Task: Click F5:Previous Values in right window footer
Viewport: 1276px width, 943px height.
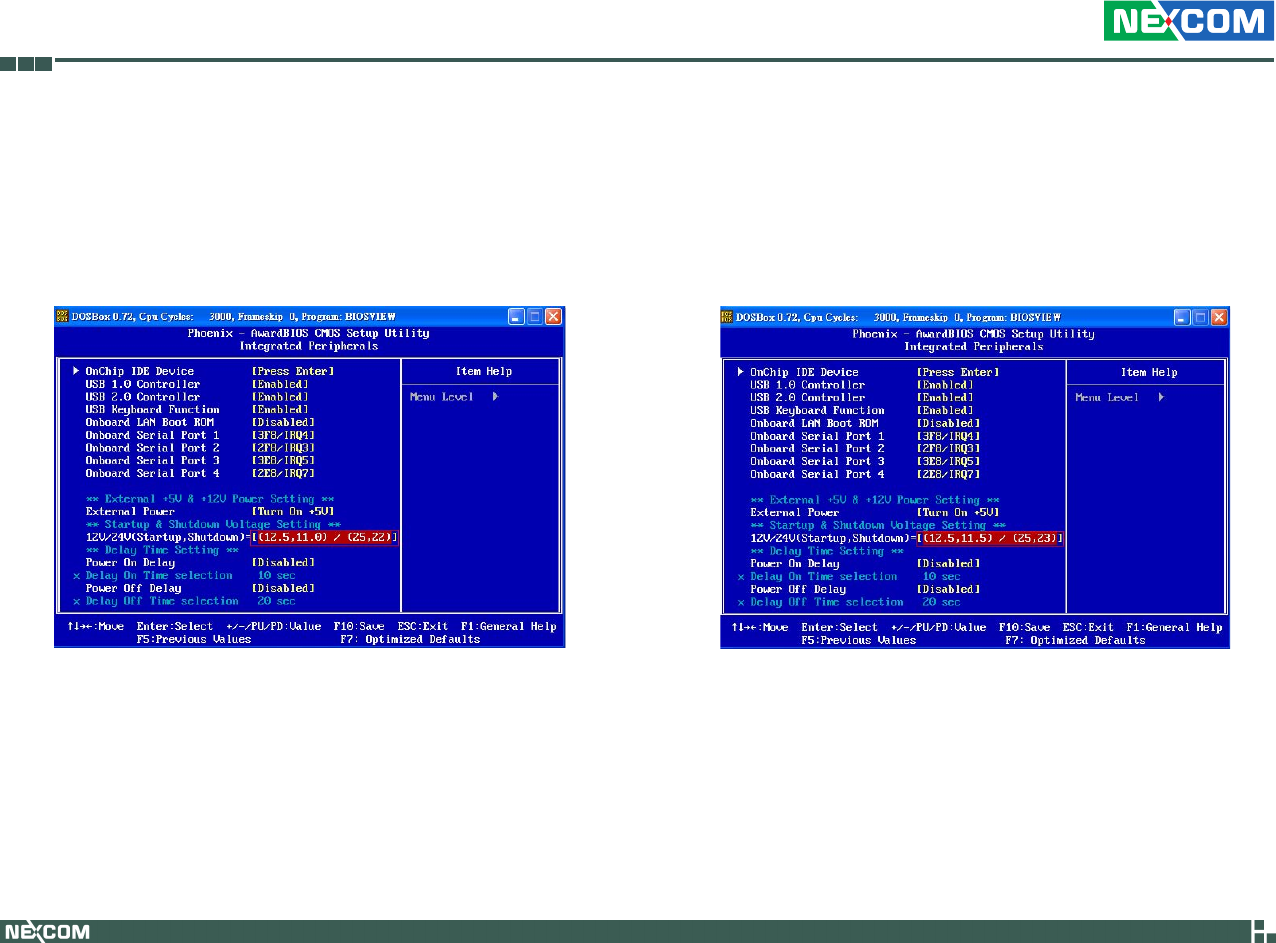Action: point(859,640)
